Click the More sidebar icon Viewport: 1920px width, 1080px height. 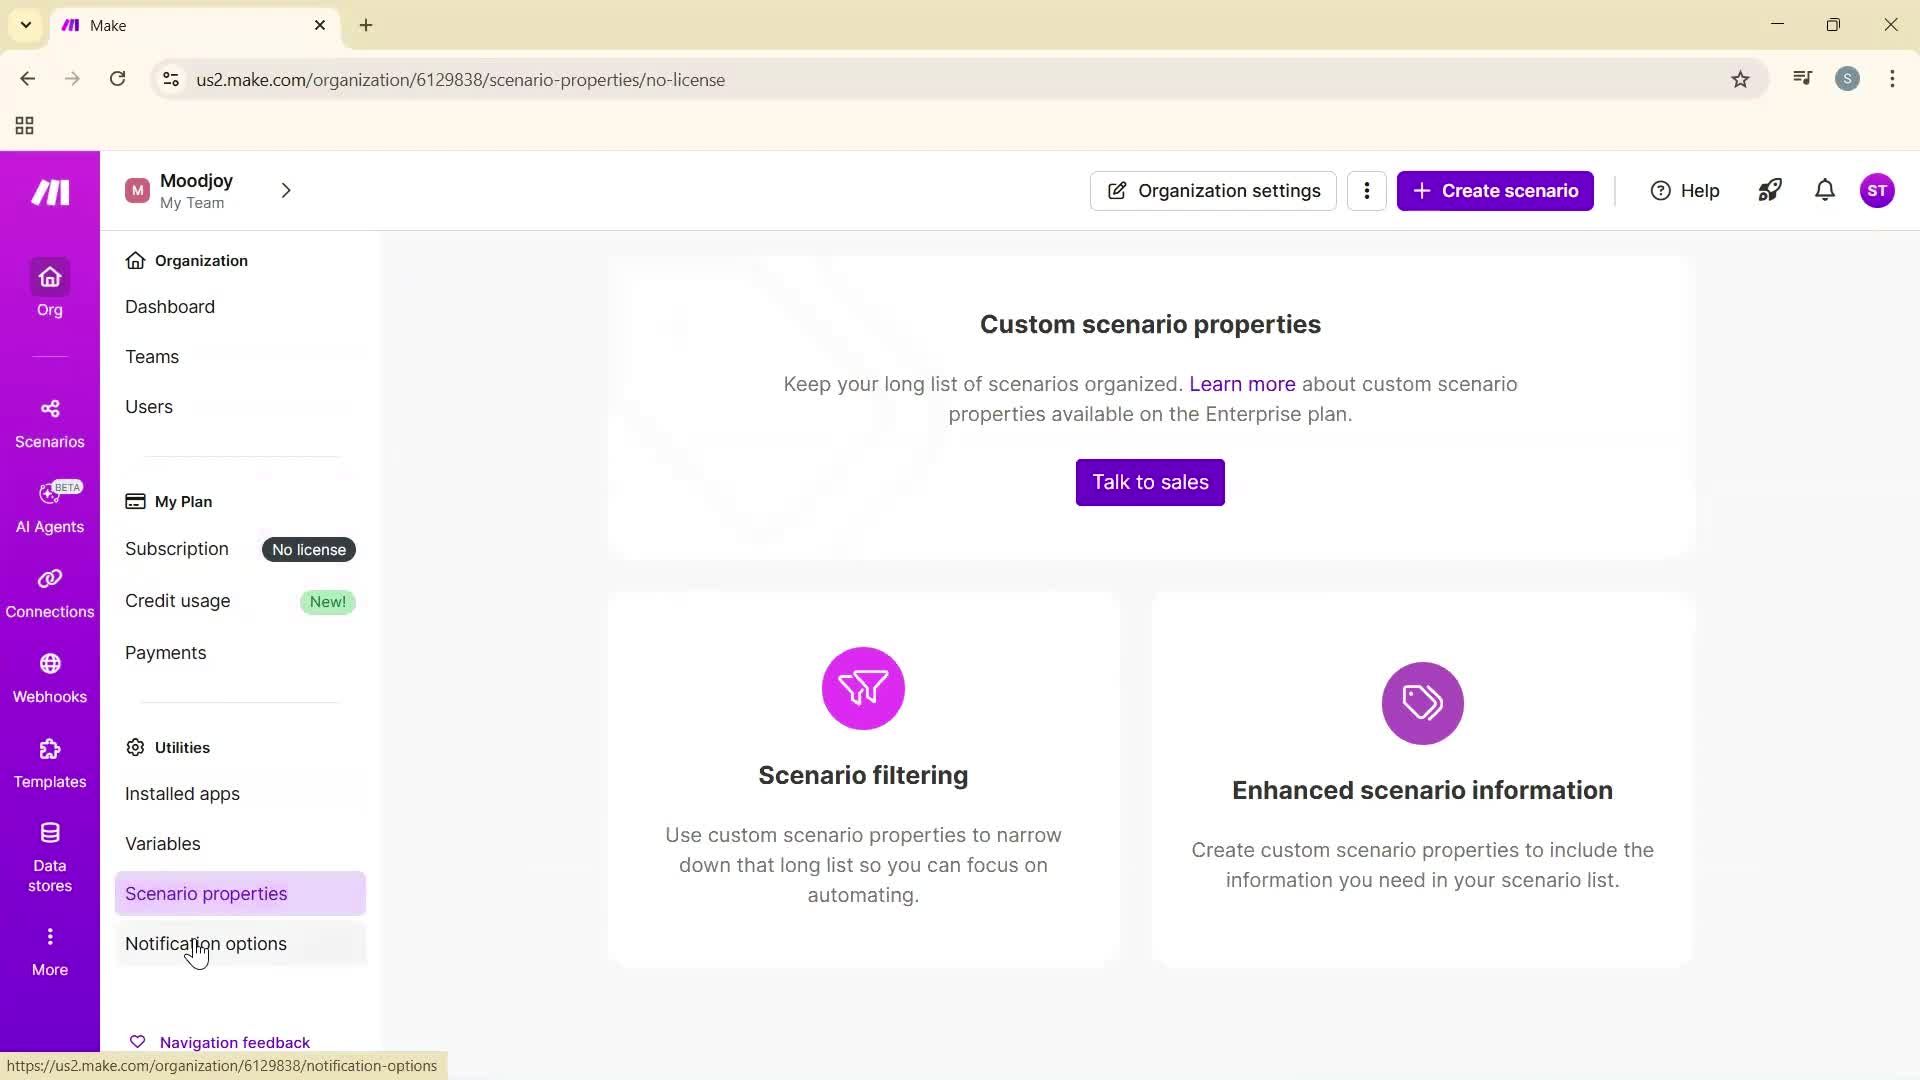[49, 948]
